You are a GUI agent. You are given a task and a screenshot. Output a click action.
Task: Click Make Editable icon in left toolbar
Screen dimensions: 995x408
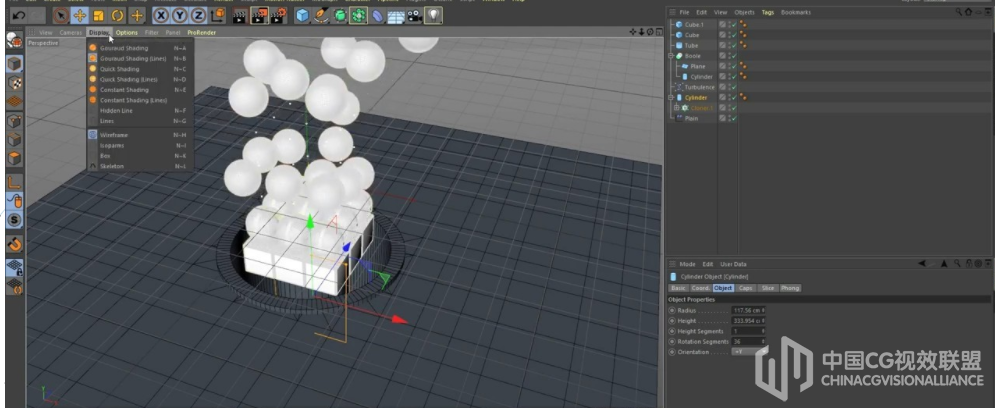click(14, 41)
